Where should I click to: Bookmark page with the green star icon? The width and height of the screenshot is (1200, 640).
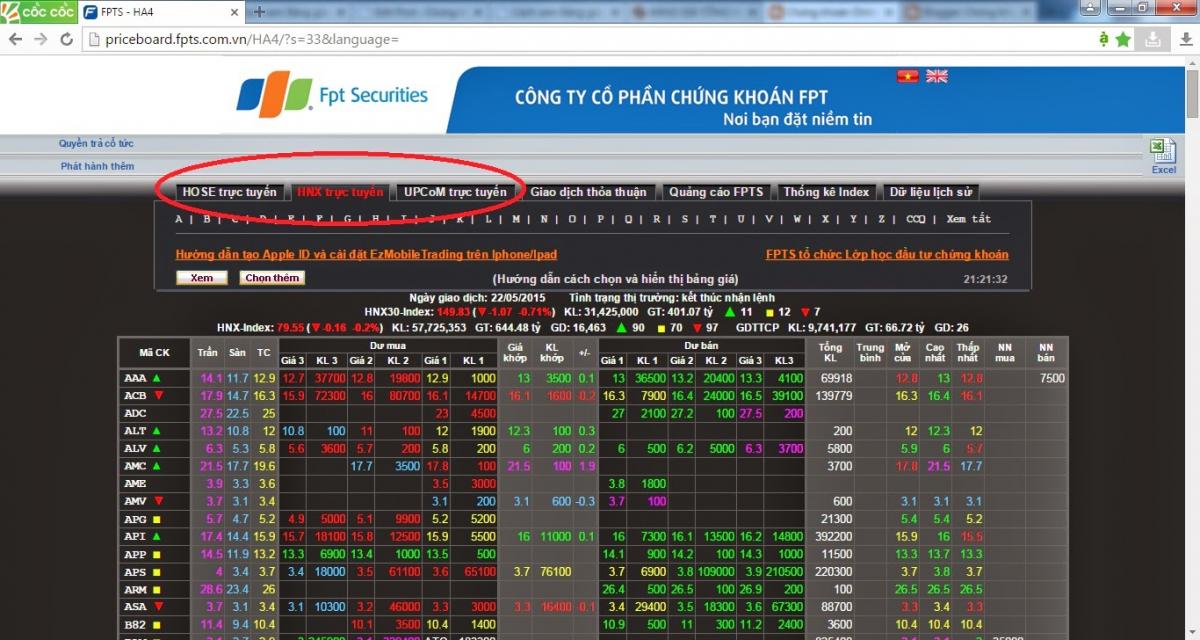pyautogui.click(x=1123, y=39)
